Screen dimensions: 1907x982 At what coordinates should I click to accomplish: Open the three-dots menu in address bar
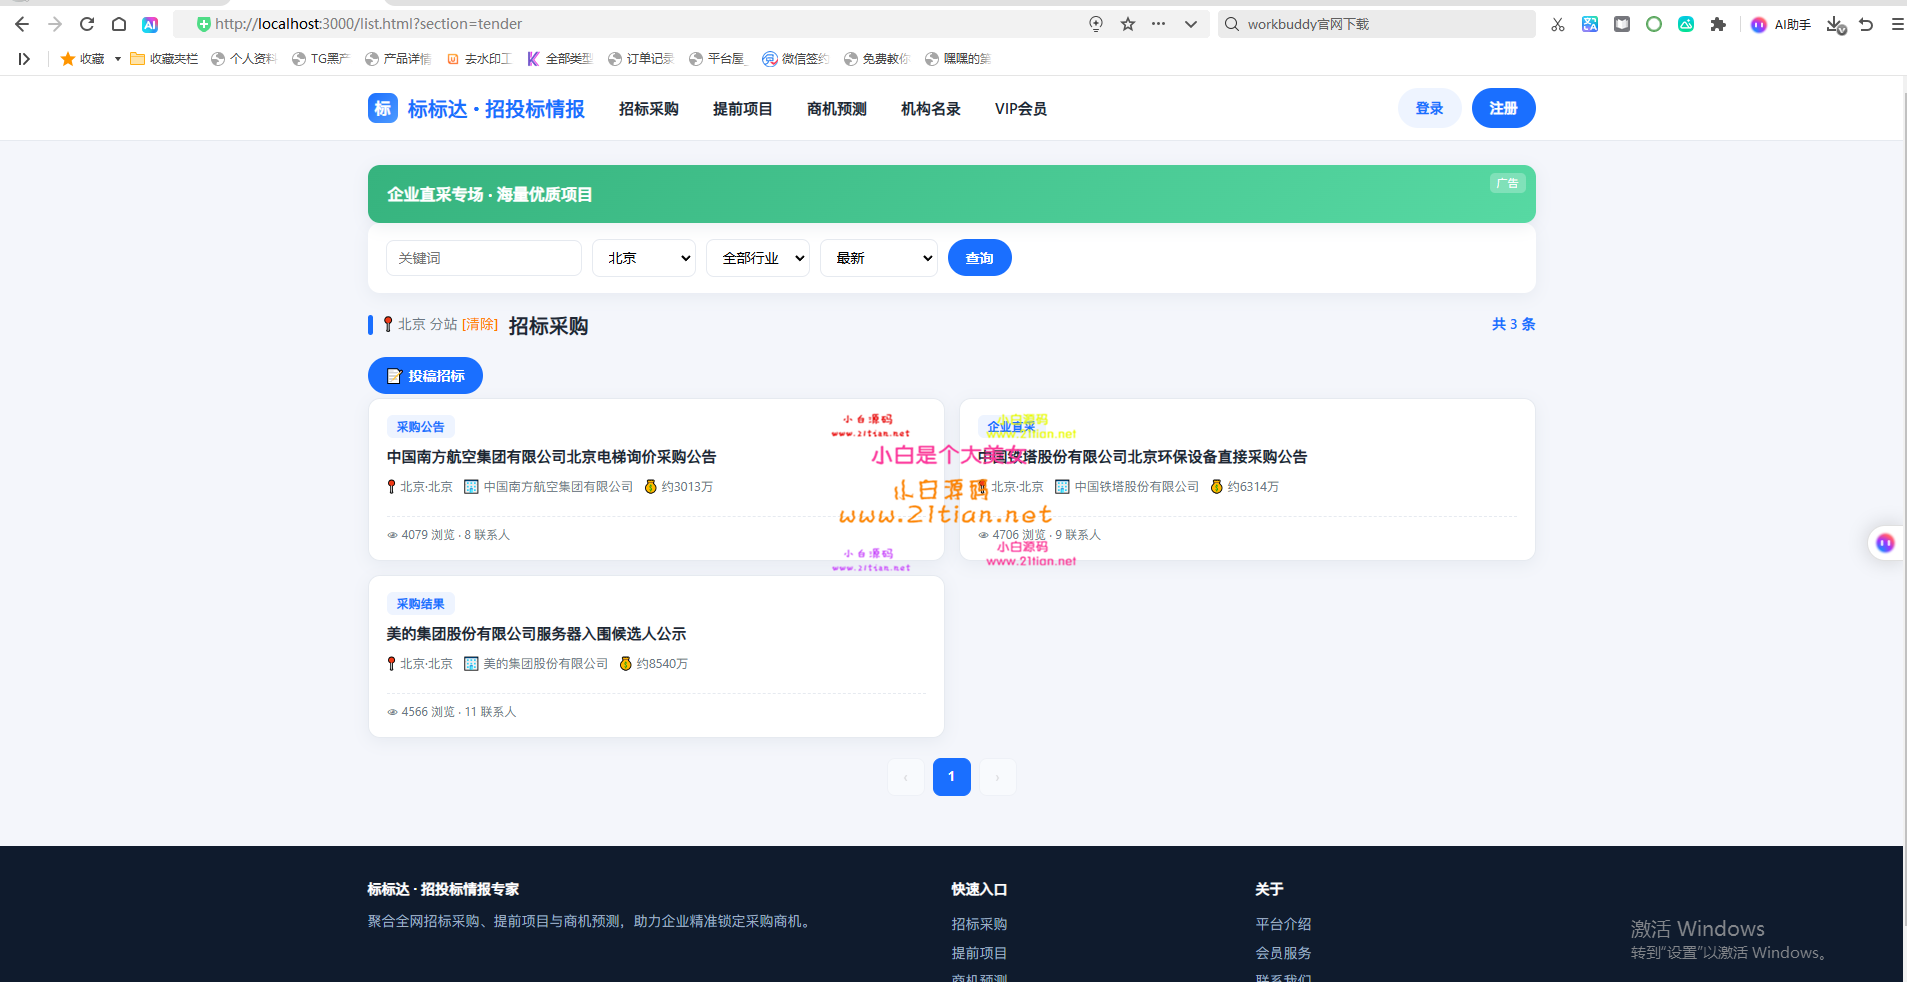pos(1158,24)
